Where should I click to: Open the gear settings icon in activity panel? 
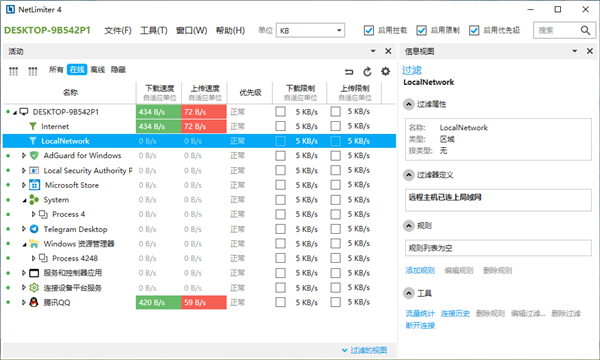[385, 72]
